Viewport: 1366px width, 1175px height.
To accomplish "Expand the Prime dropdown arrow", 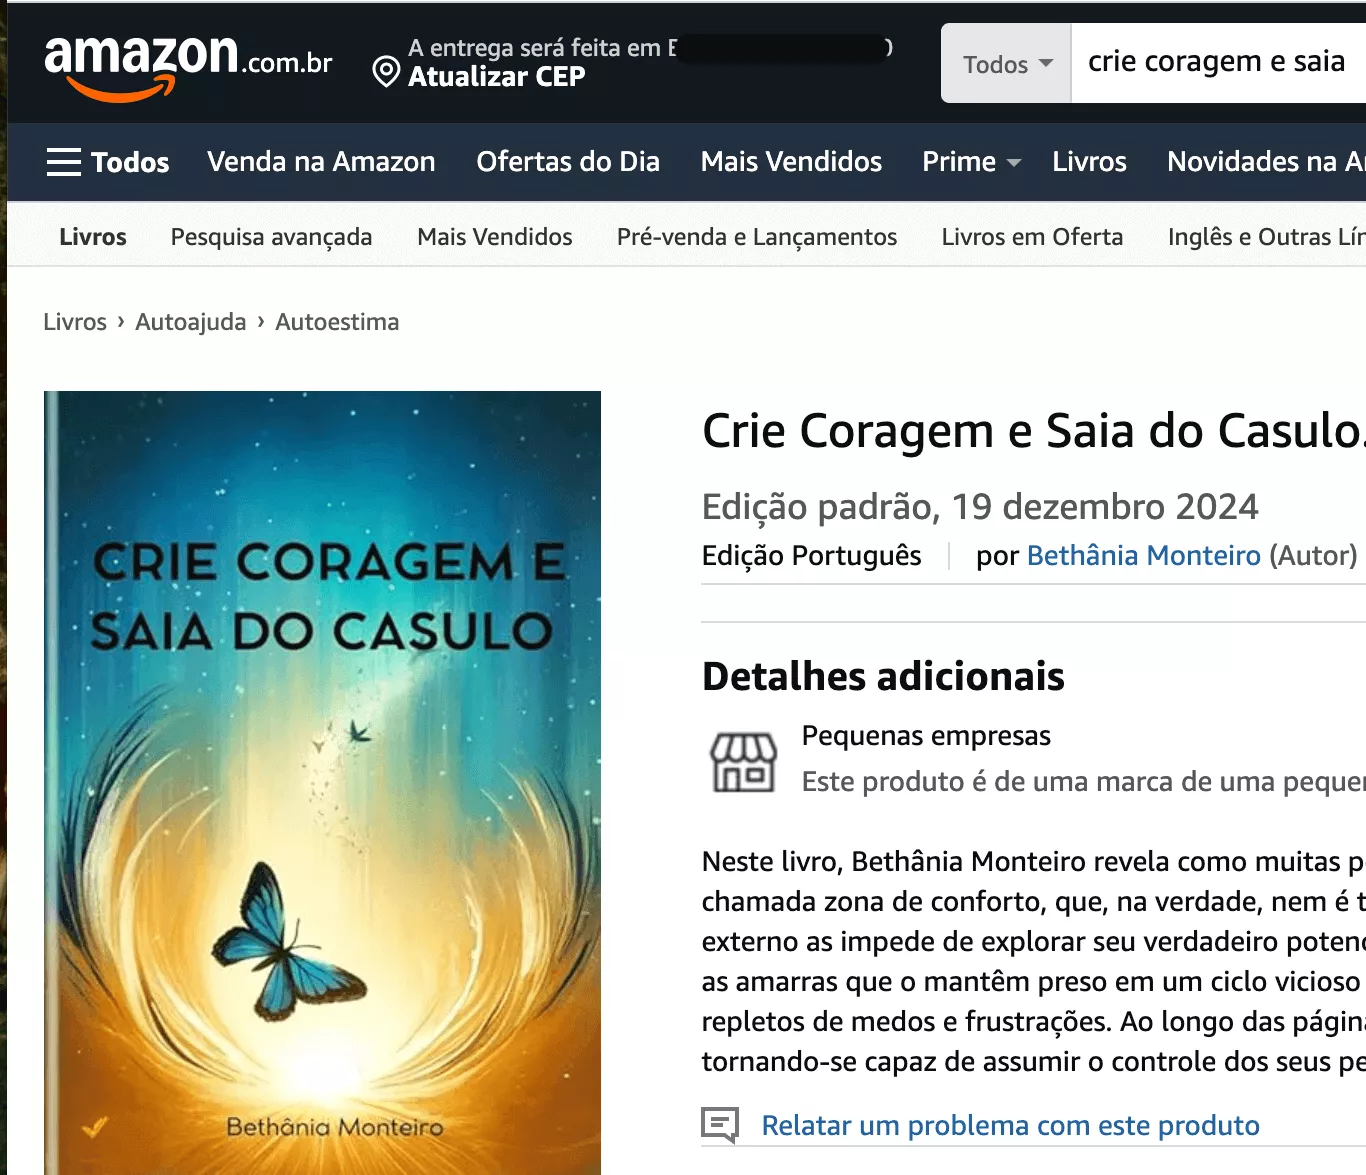I will [x=1014, y=163].
